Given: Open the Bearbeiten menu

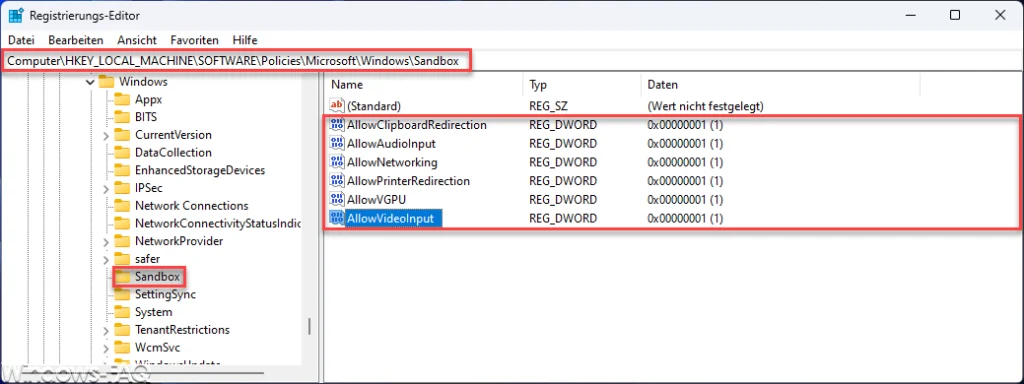Looking at the screenshot, I should (x=76, y=40).
